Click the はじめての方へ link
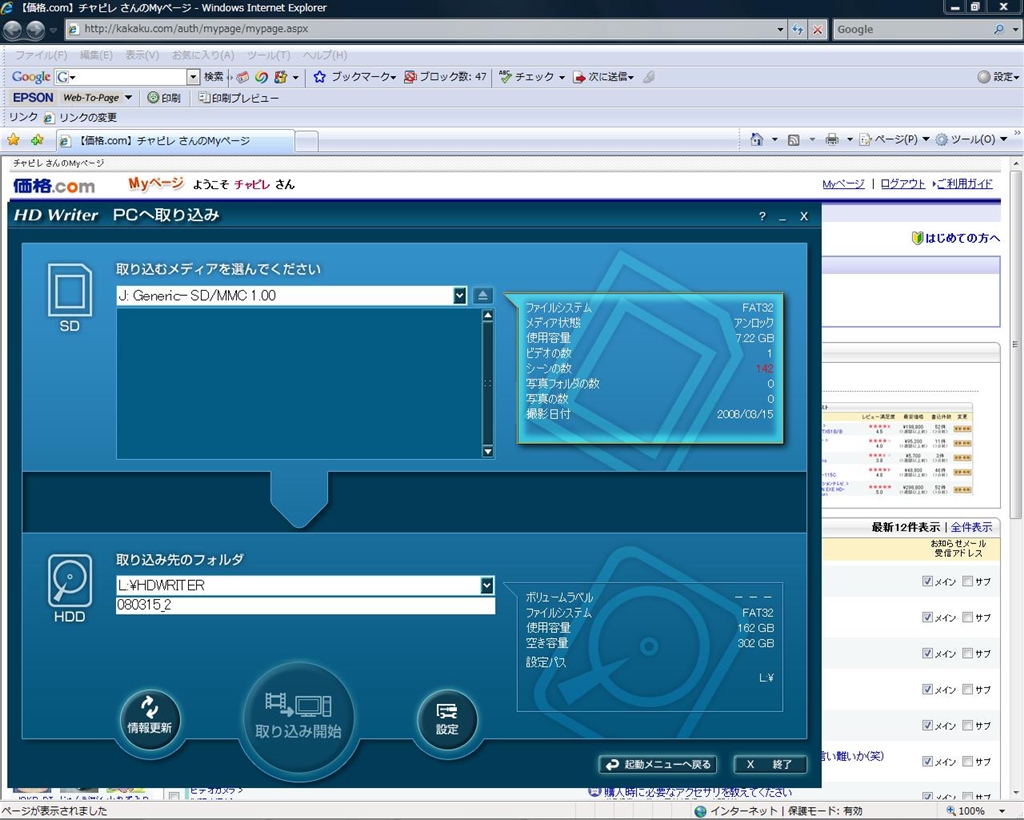 pyautogui.click(x=962, y=238)
